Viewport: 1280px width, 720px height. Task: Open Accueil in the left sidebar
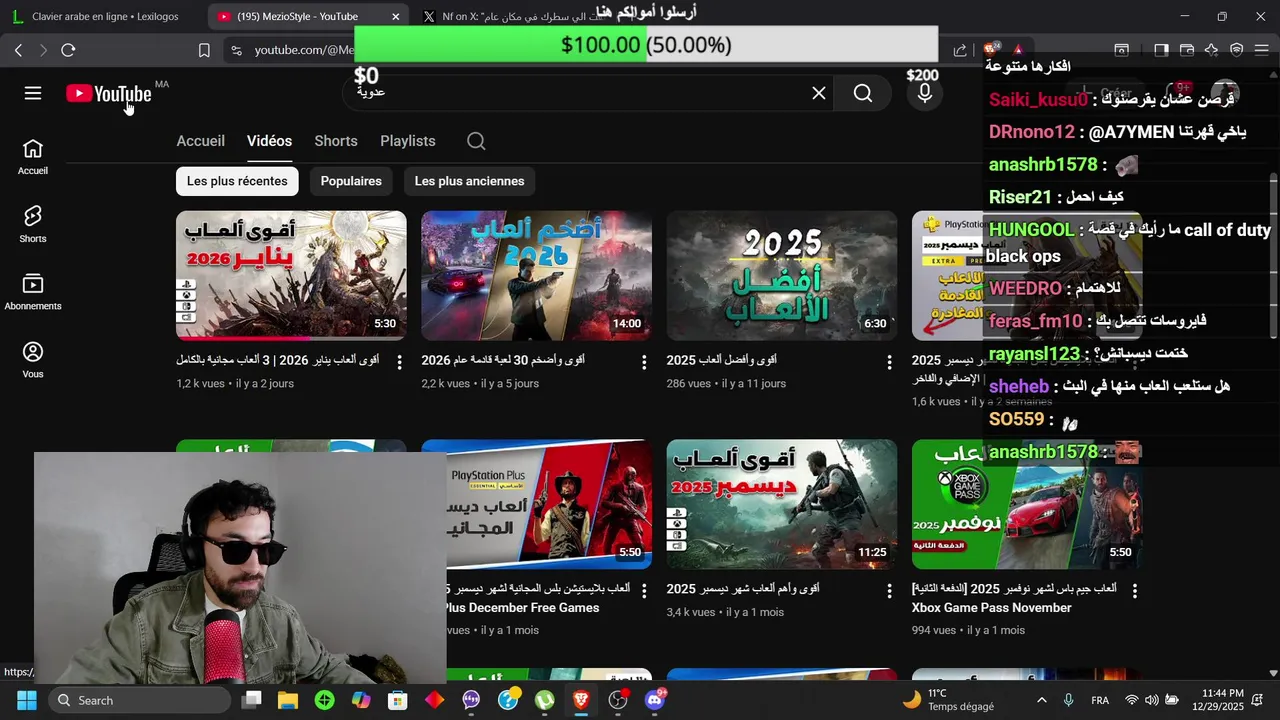coord(33,157)
